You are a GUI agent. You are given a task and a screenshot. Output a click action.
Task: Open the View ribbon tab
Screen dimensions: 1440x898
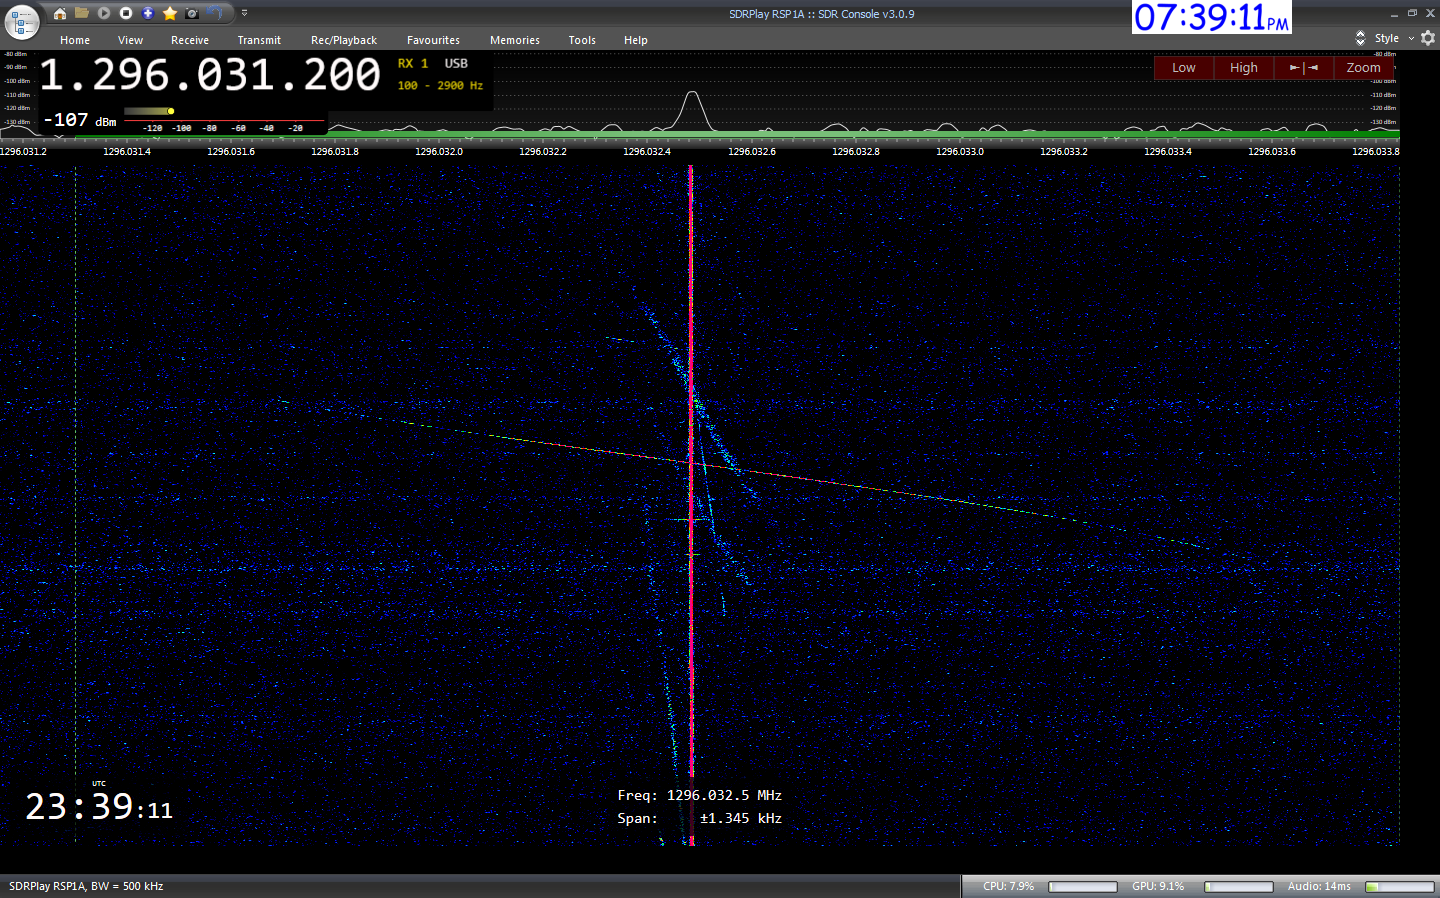pos(130,40)
